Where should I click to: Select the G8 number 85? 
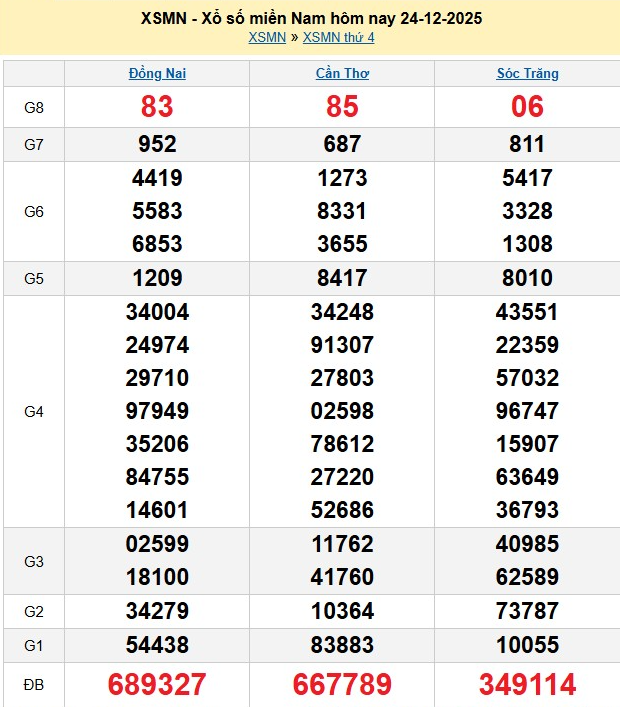click(x=342, y=107)
